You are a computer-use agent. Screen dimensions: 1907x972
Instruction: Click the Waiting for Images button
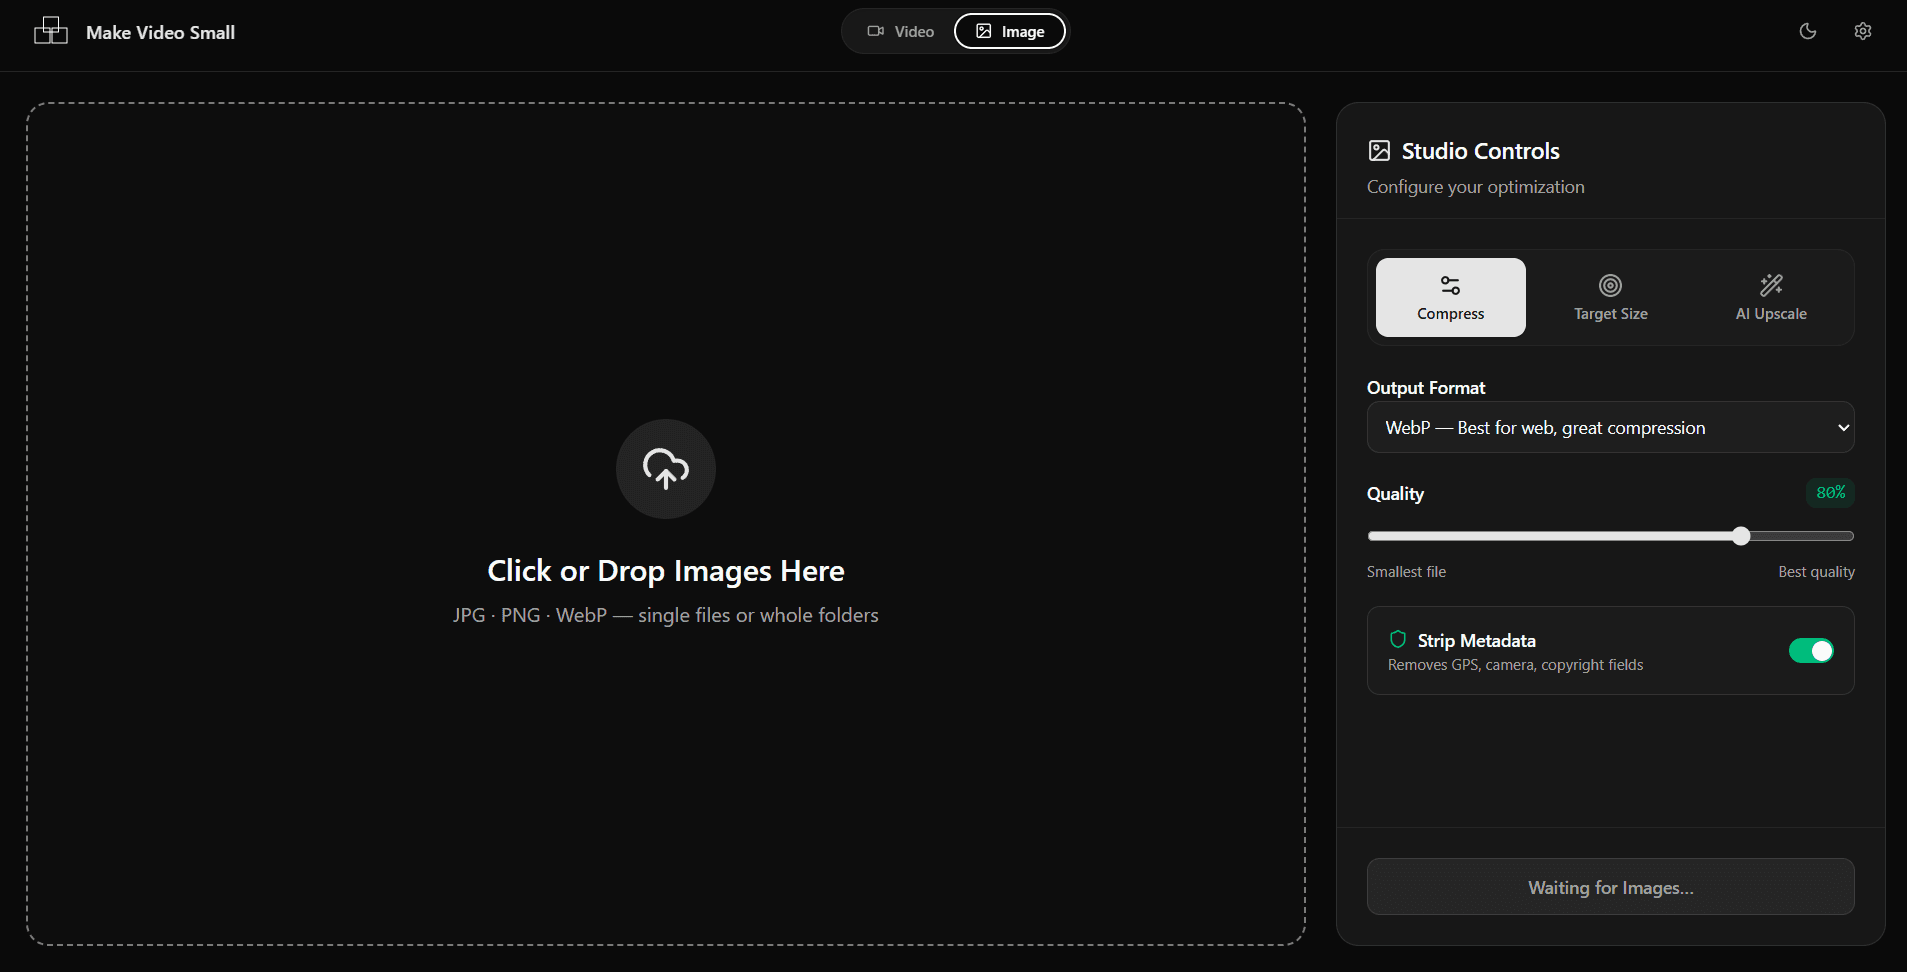click(x=1610, y=887)
